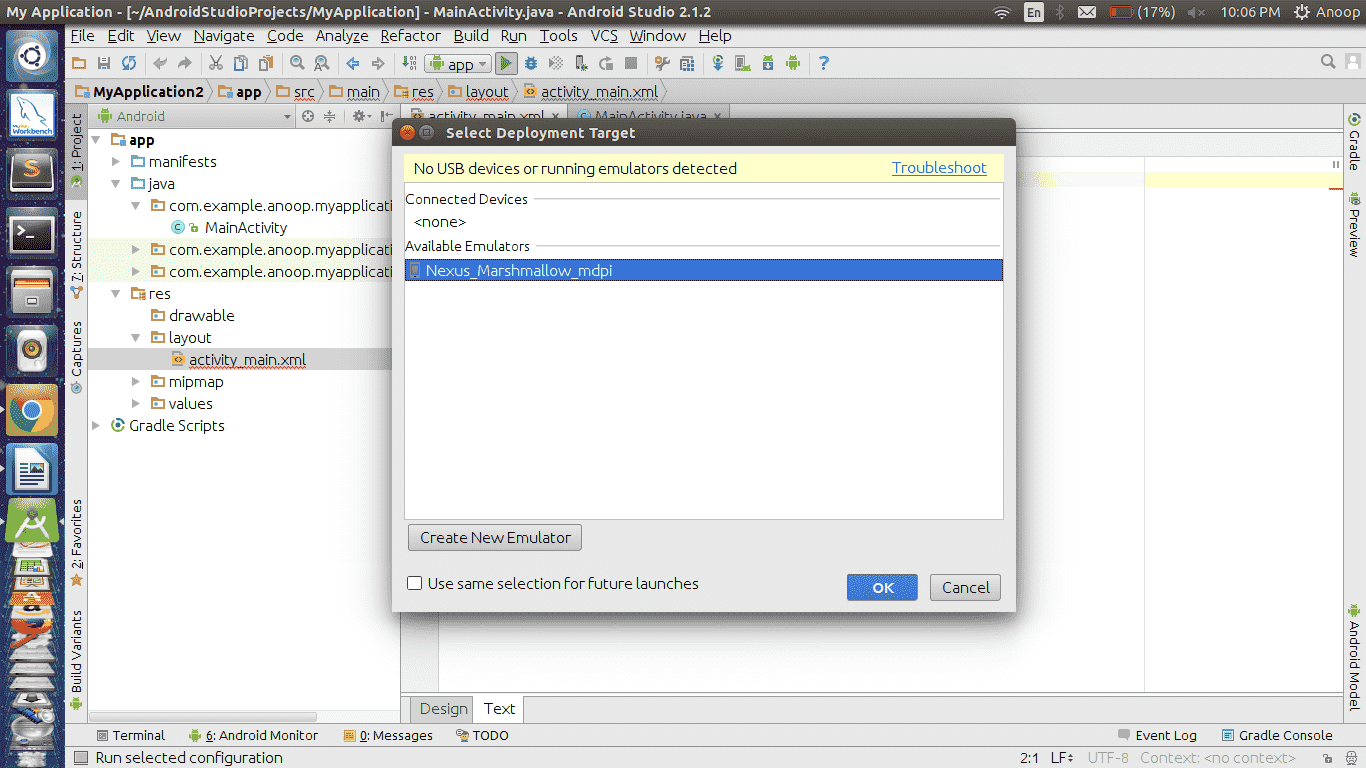Open MySQL Workbench from dock

click(x=32, y=116)
